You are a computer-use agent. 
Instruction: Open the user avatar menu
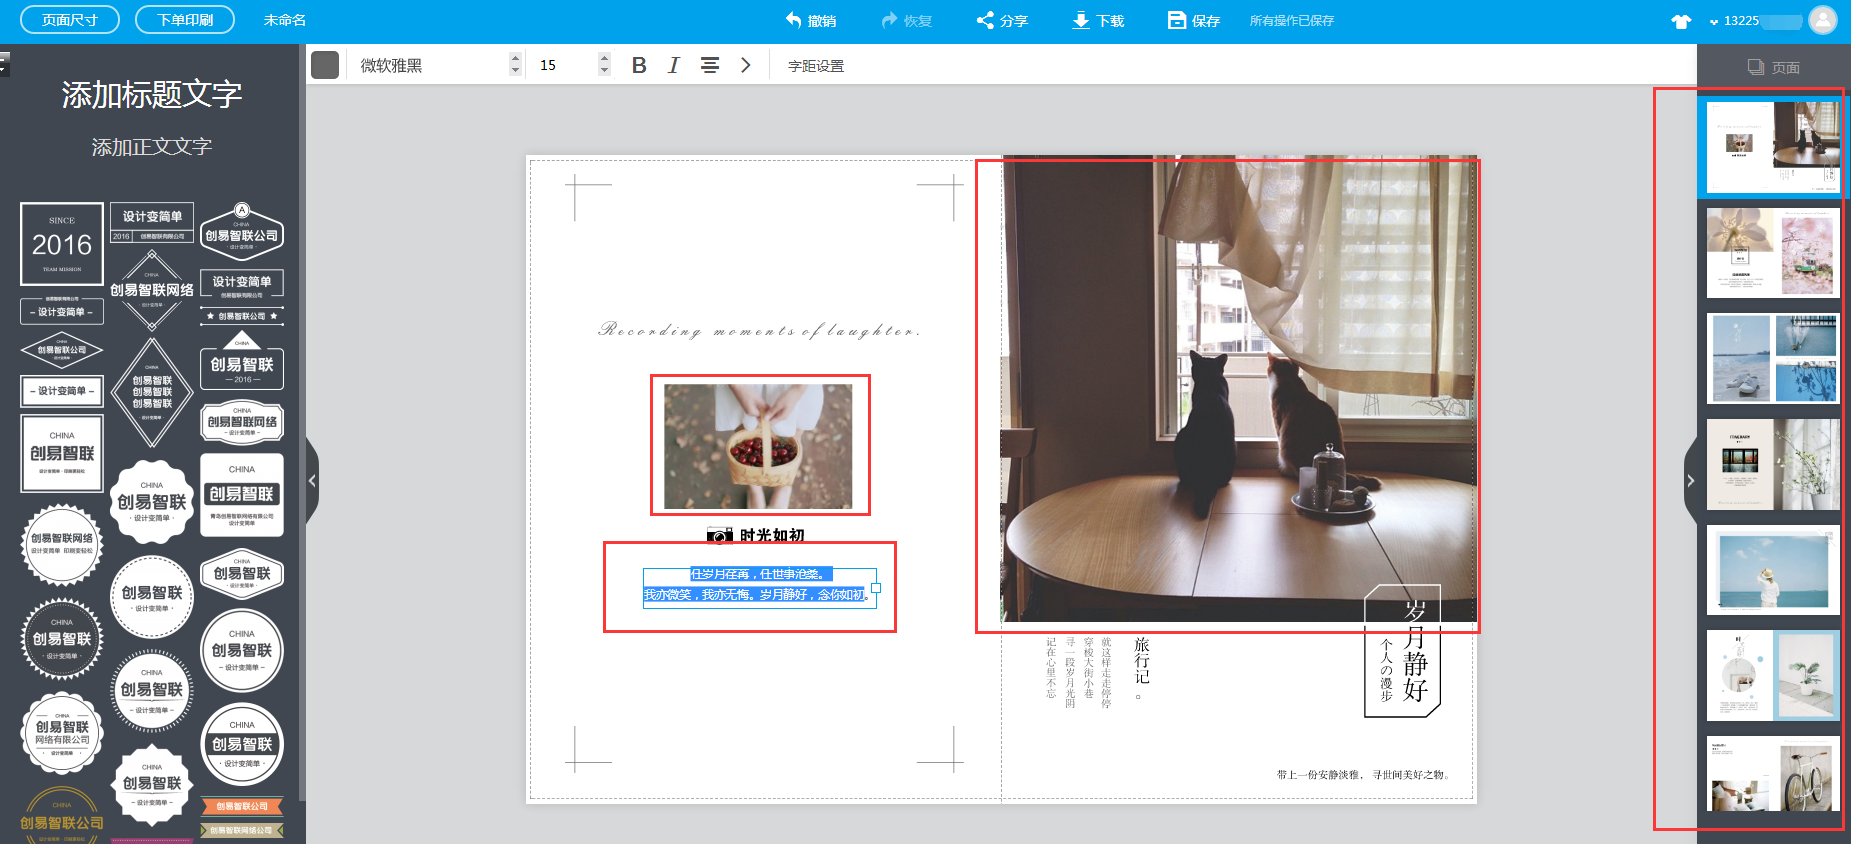(1823, 20)
